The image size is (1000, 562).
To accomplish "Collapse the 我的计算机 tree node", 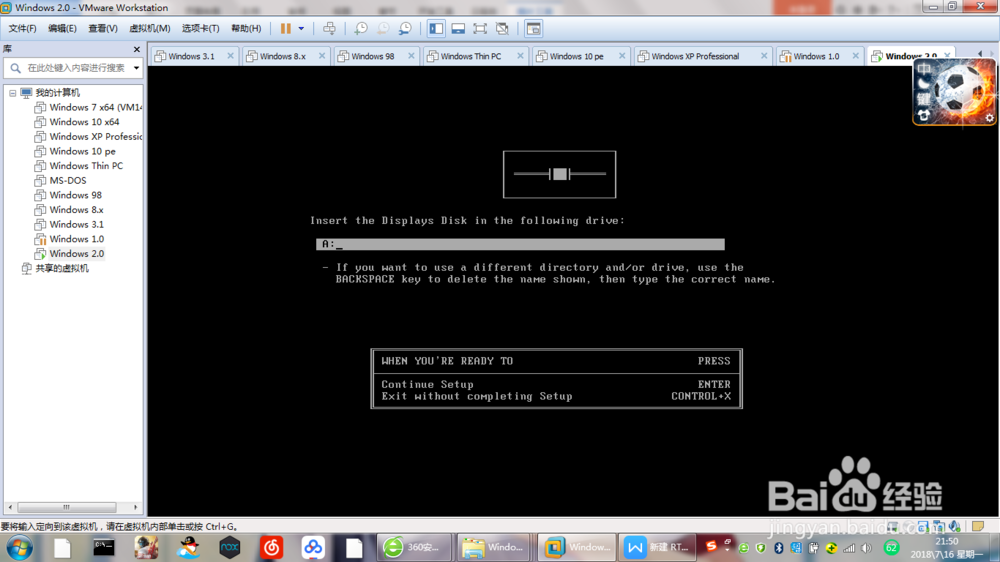I will click(x=12, y=93).
